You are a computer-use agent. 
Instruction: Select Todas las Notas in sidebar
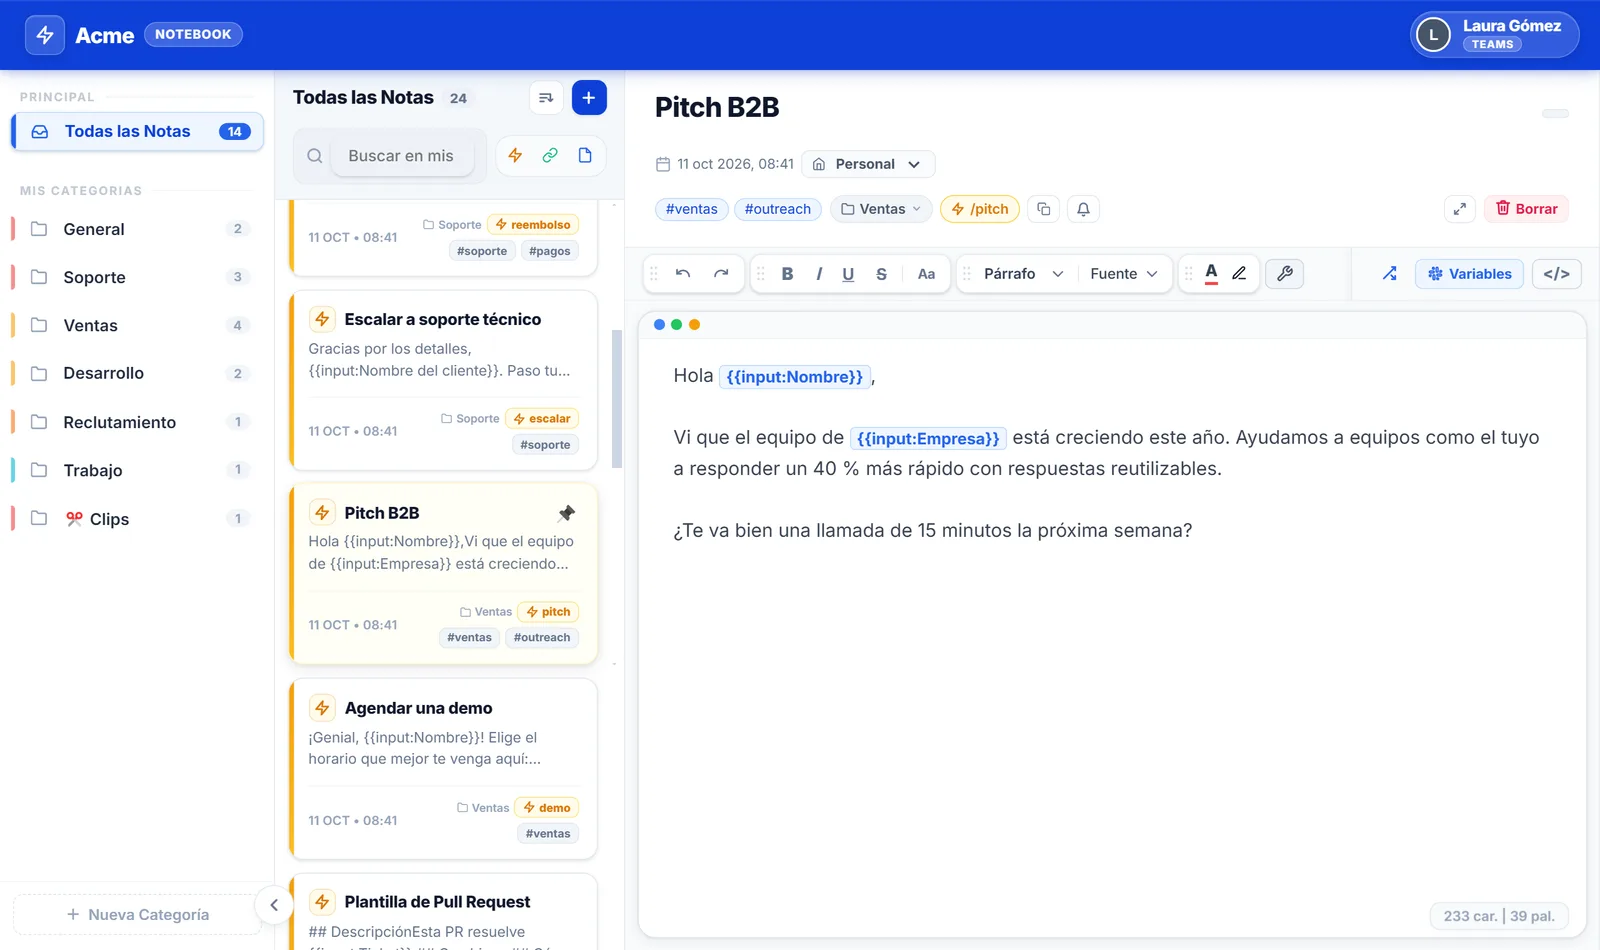(138, 132)
